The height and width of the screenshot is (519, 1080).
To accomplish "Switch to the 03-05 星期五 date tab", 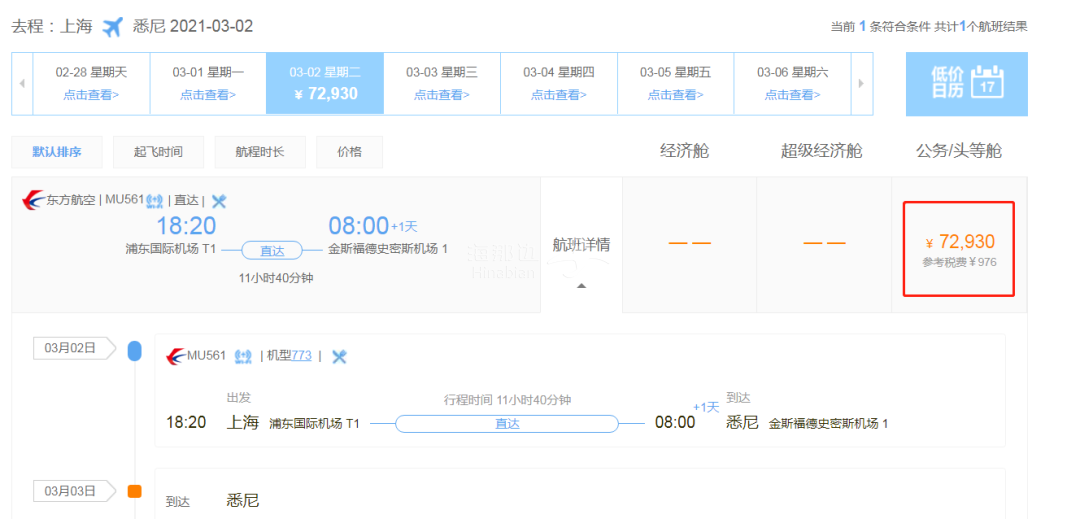I will tap(675, 84).
